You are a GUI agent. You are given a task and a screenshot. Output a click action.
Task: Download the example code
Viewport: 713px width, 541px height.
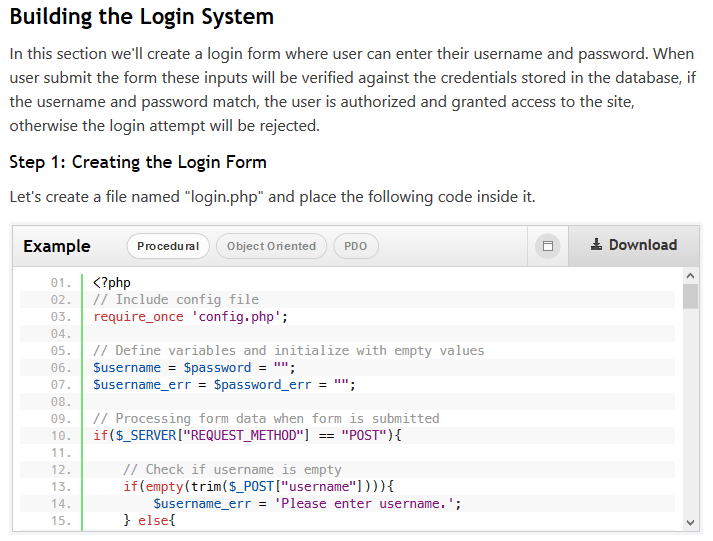pos(634,245)
